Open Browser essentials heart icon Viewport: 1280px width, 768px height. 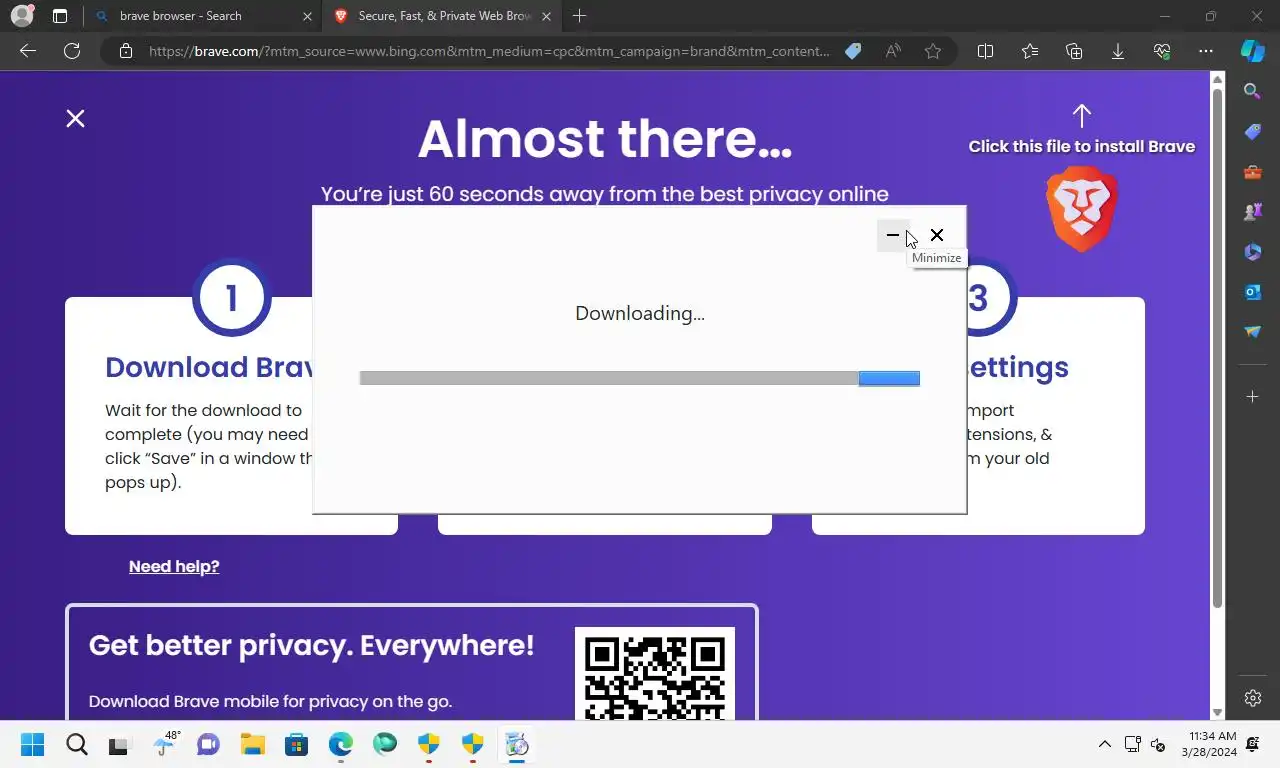coord(1162,51)
